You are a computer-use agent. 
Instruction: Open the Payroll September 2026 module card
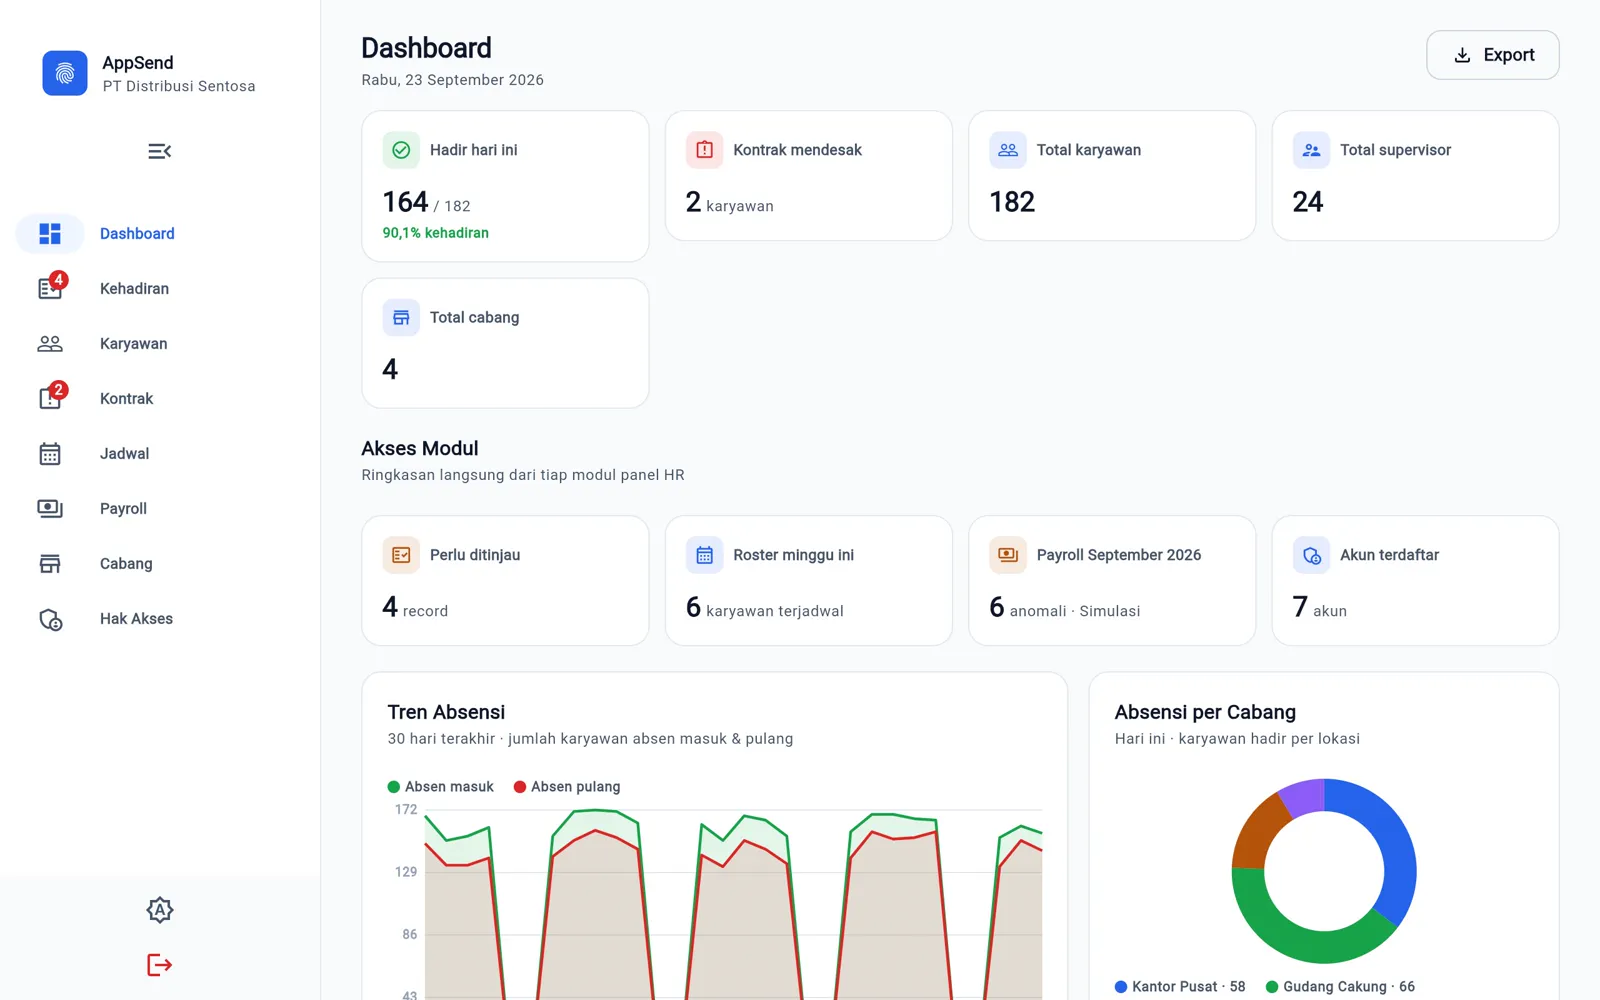1112,580
